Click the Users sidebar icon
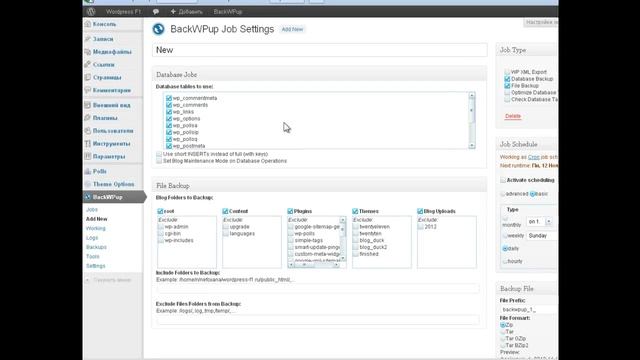The width and height of the screenshot is (640, 360). pyautogui.click(x=88, y=131)
